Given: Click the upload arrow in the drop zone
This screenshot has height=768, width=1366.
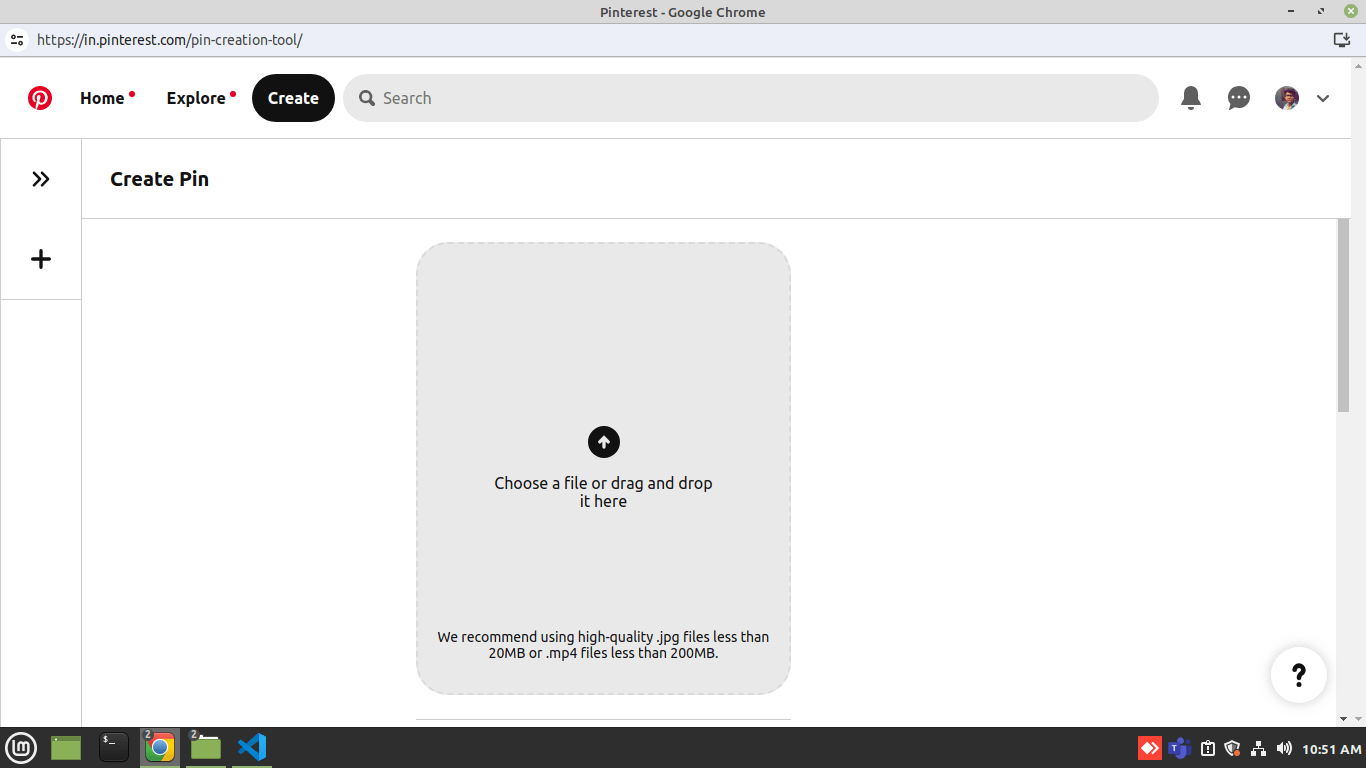Looking at the screenshot, I should click(603, 441).
